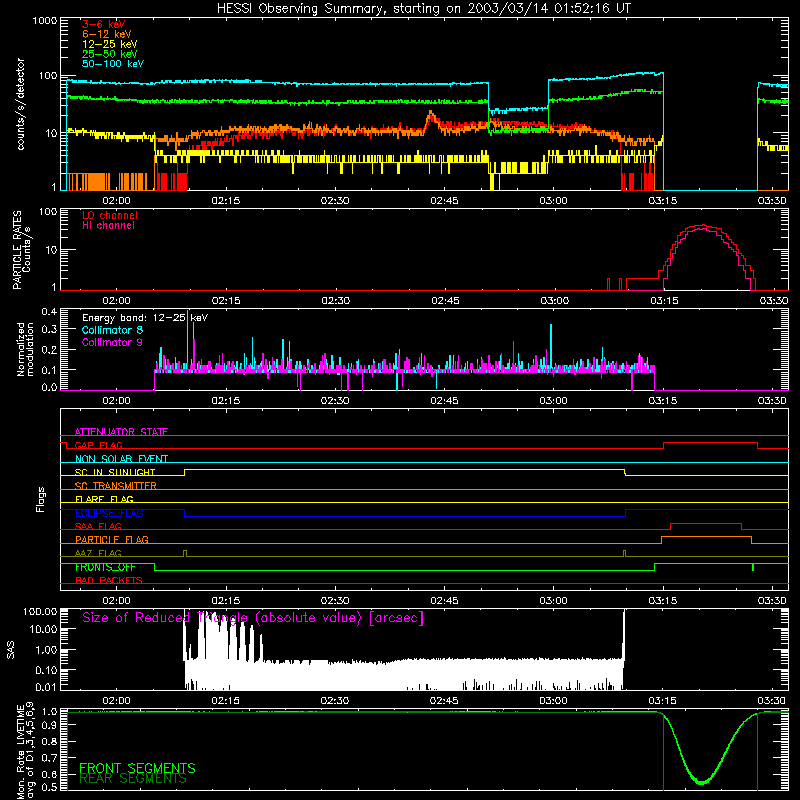Click the livetime dip minimum near 03:20
The image size is (800, 800).
702,782
